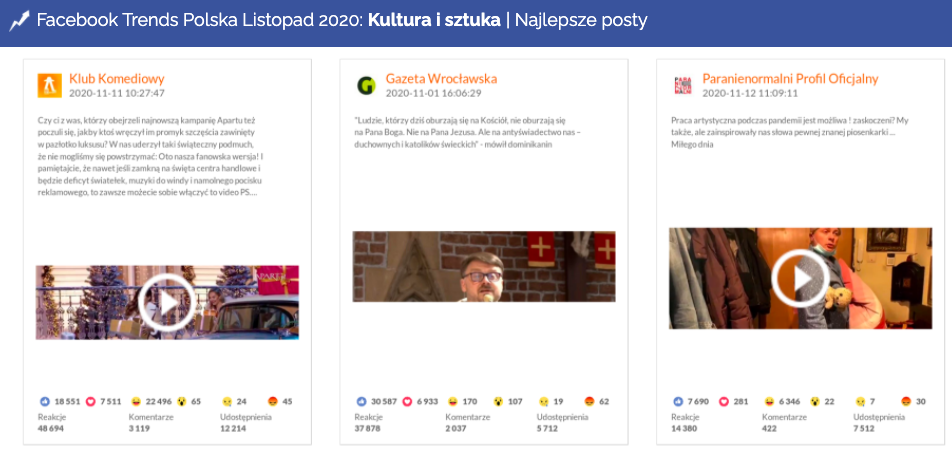Viewport: 952px width, 456px height.
Task: Click the sad emoji on Paranienormalni post
Action: pos(861,401)
